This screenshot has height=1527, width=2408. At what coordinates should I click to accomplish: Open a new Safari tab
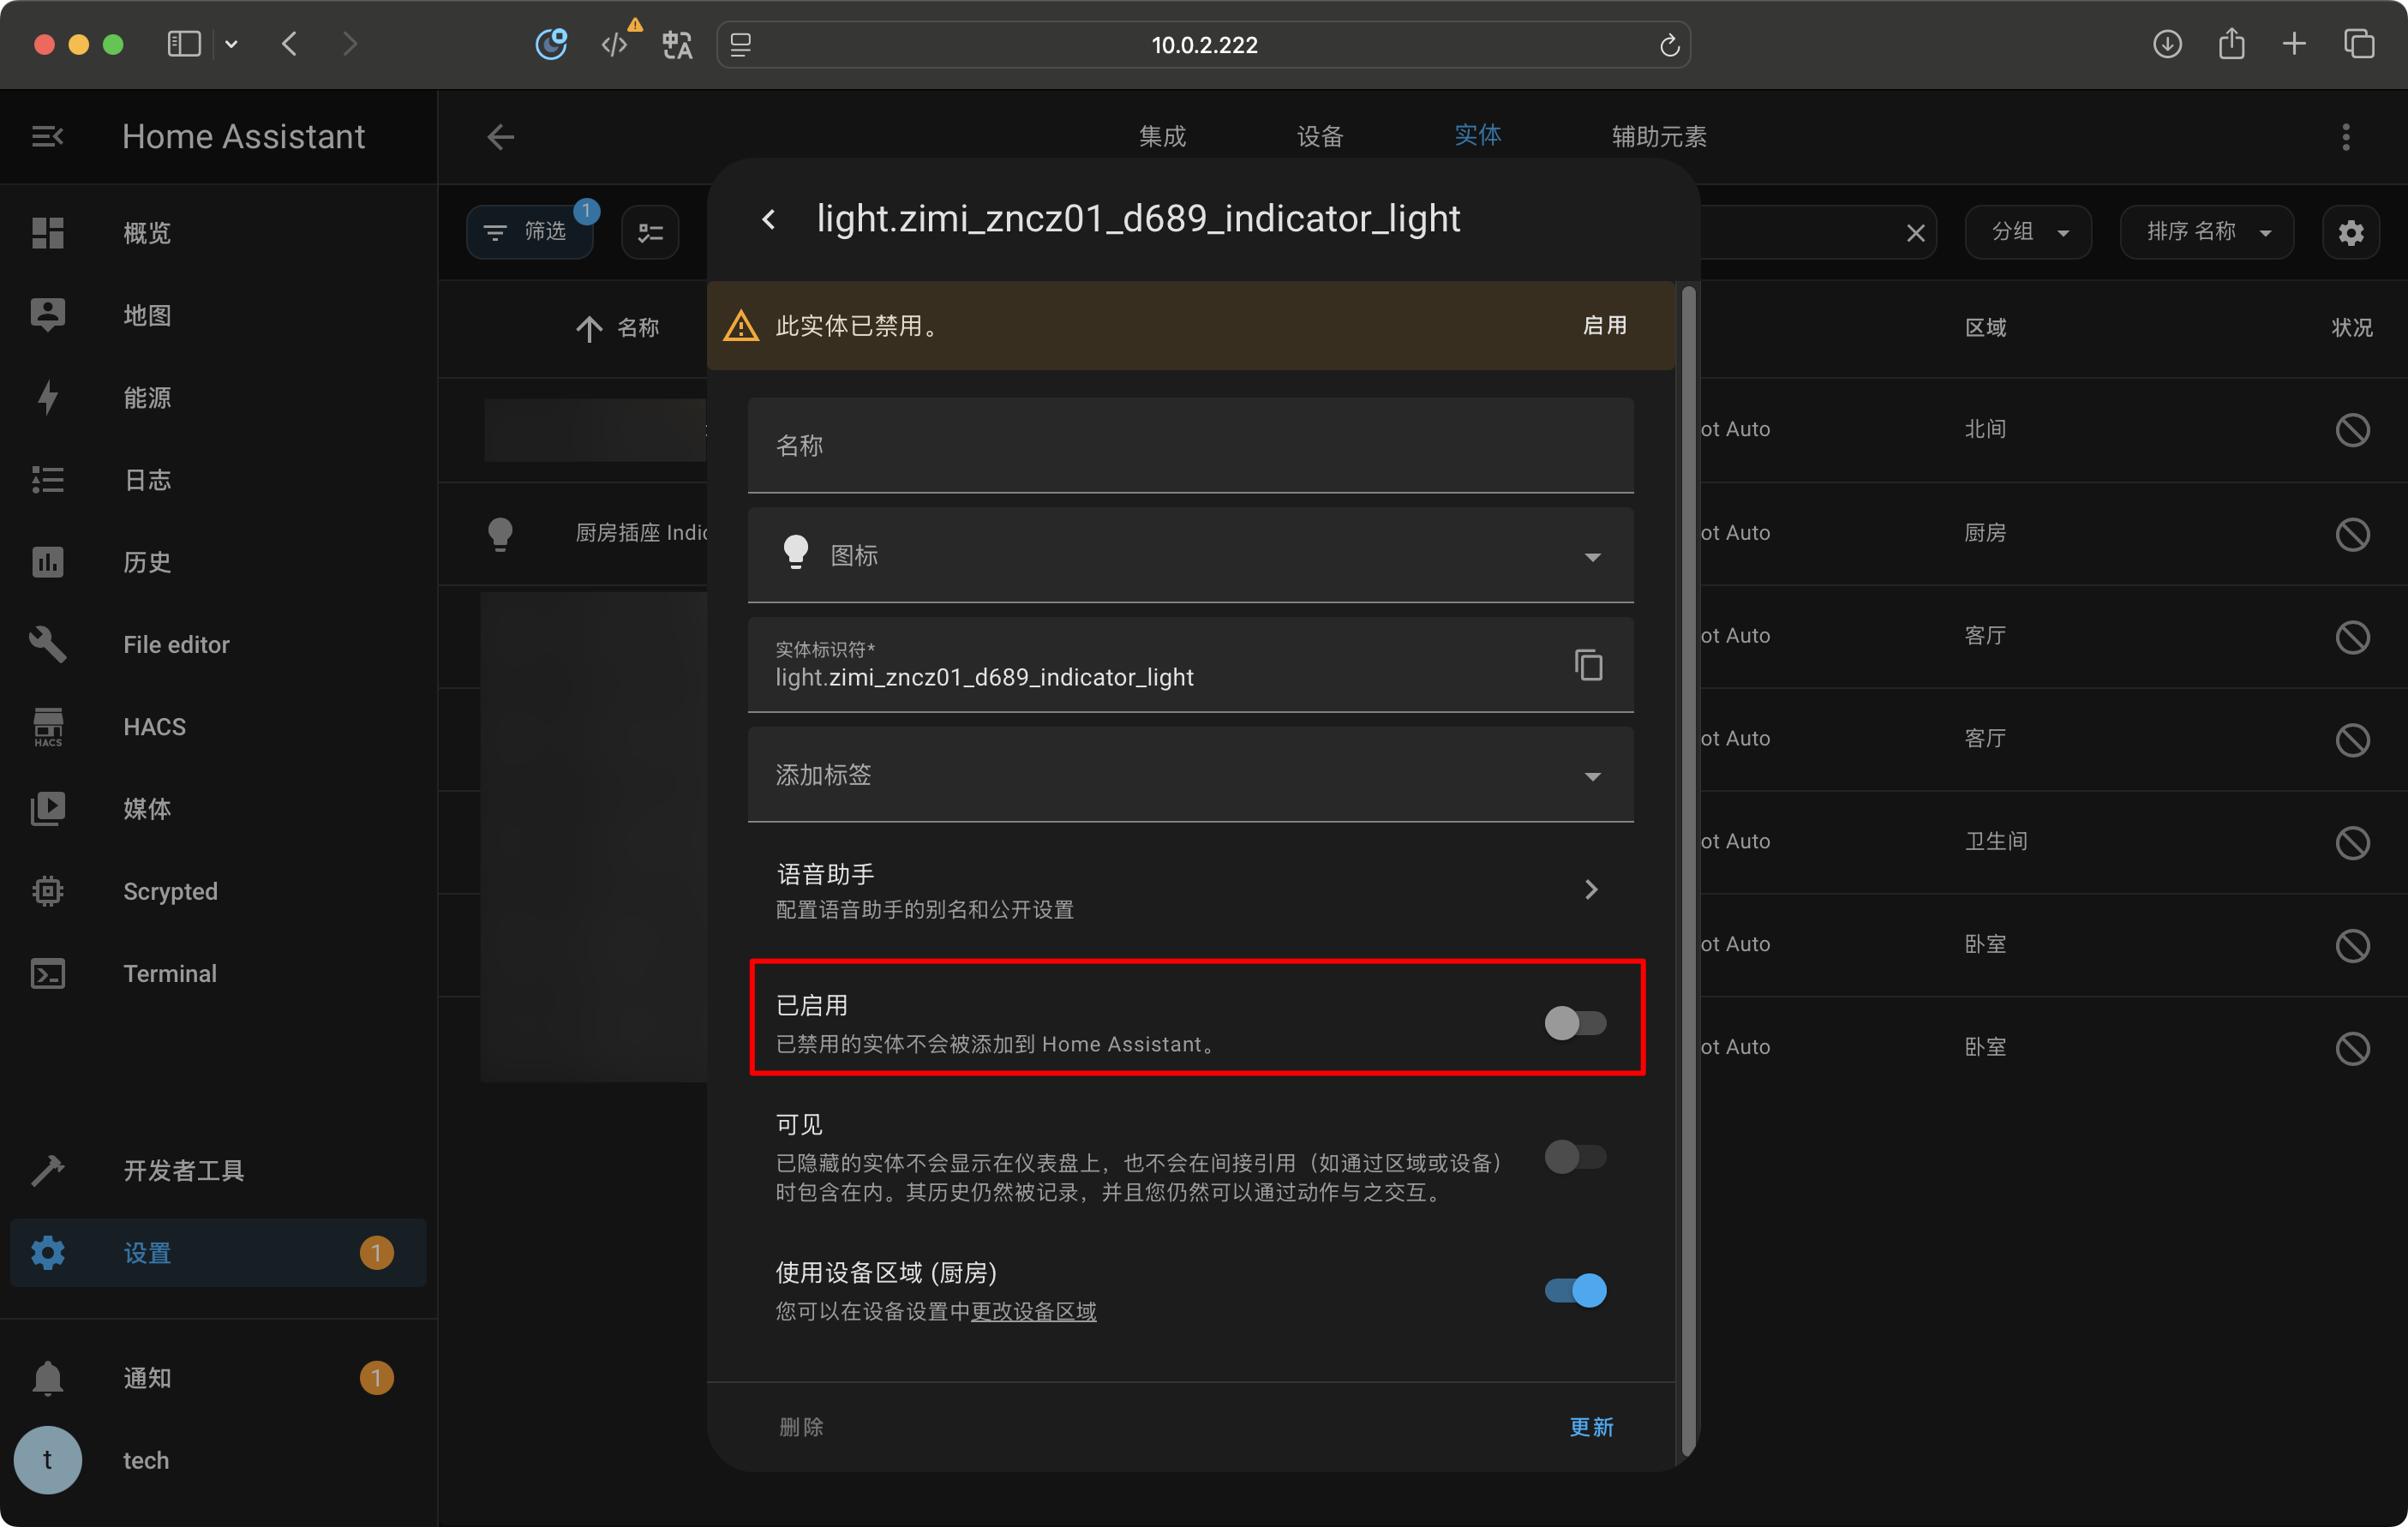click(x=2294, y=44)
